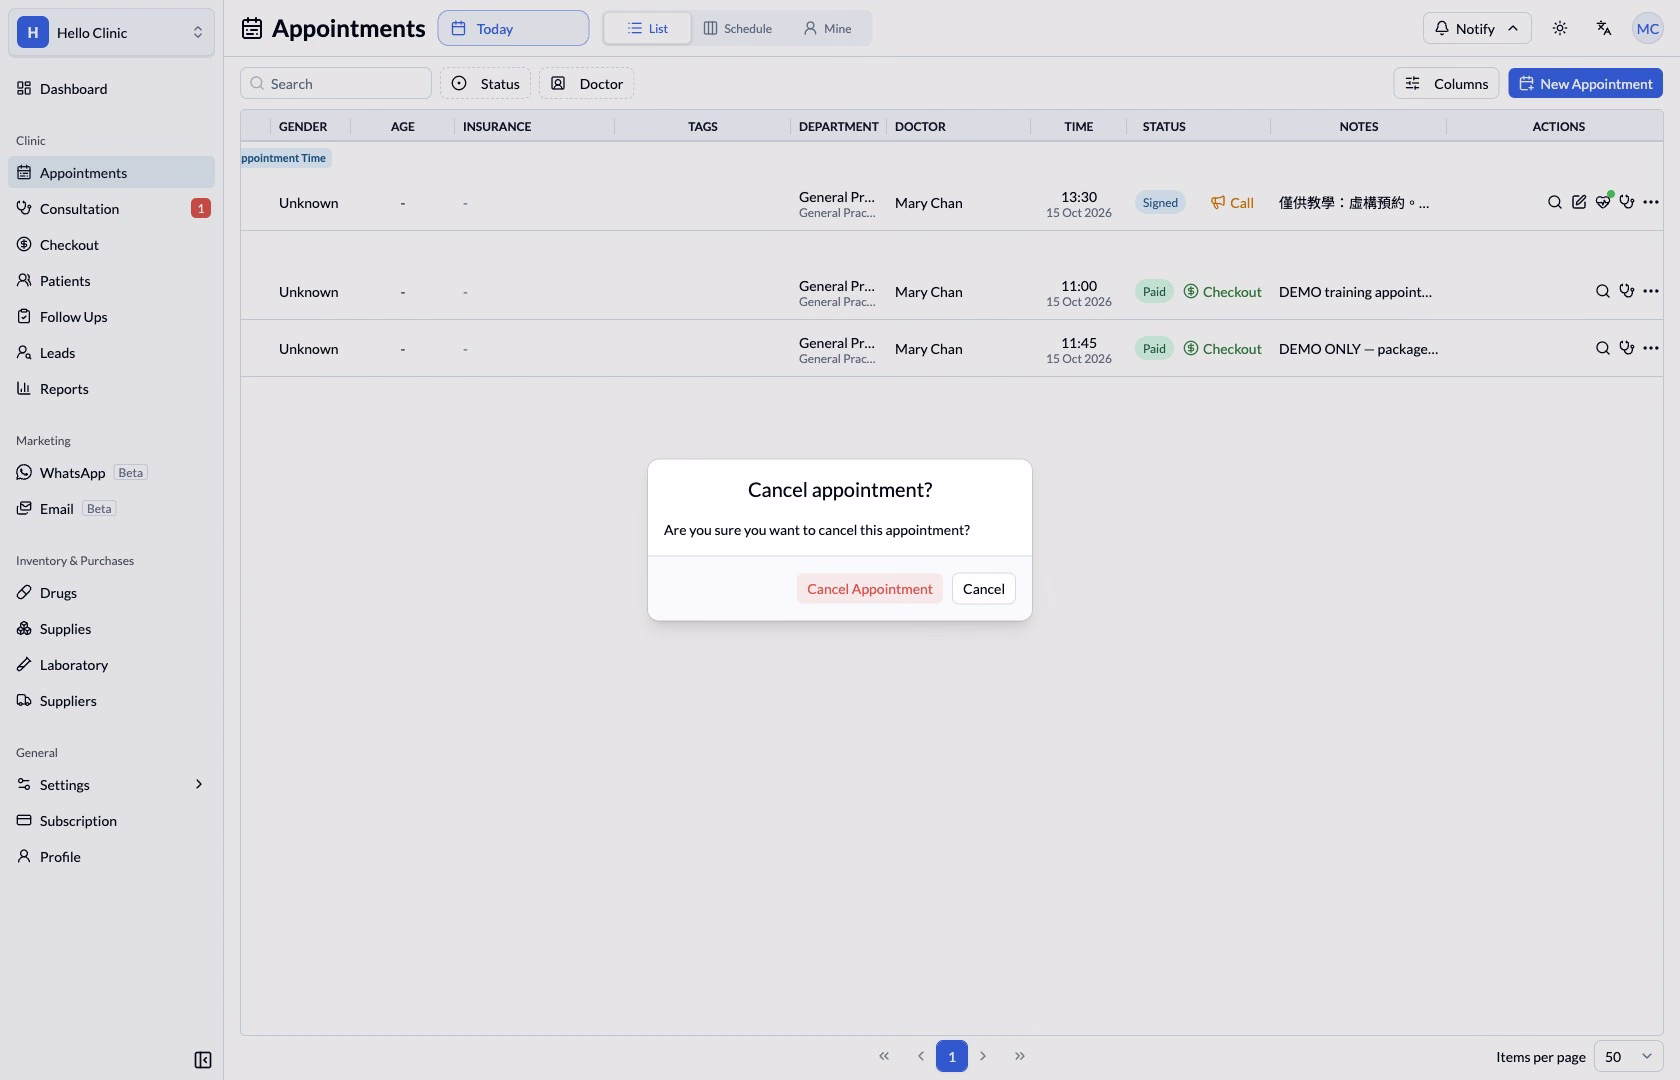Open Suppliers in sidebar

pyautogui.click(x=111, y=701)
